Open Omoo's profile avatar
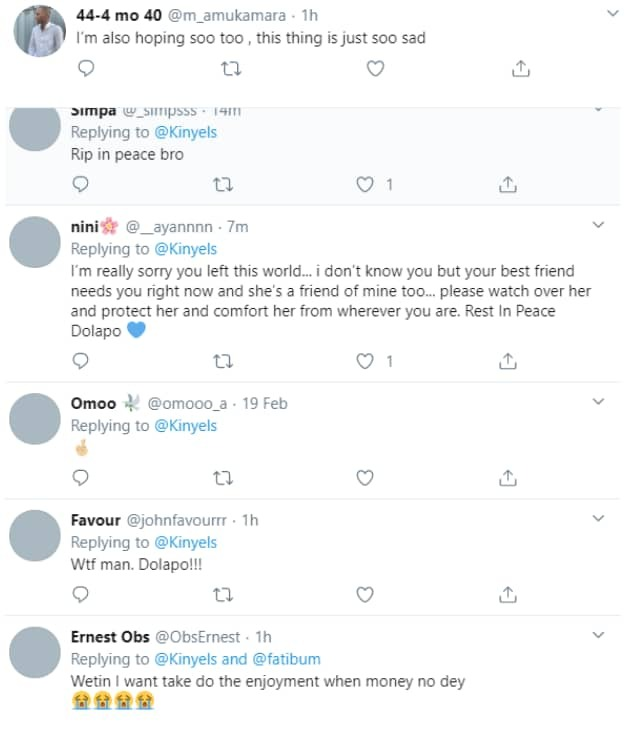The height and width of the screenshot is (729, 633). coord(35,419)
